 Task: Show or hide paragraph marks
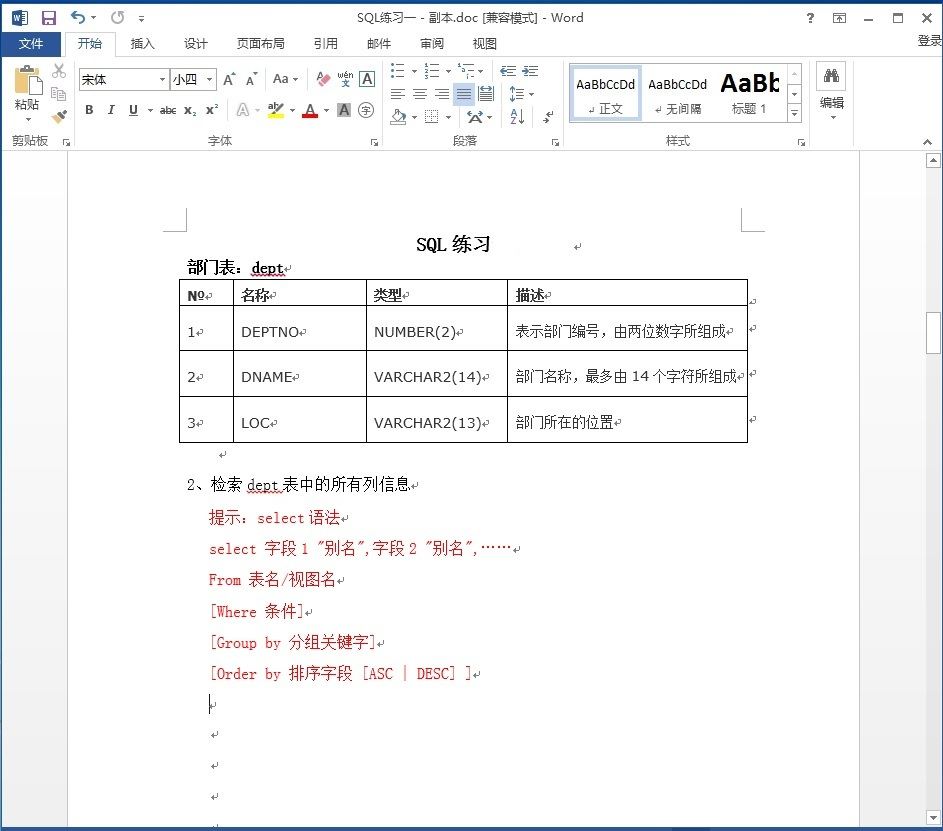[x=548, y=116]
